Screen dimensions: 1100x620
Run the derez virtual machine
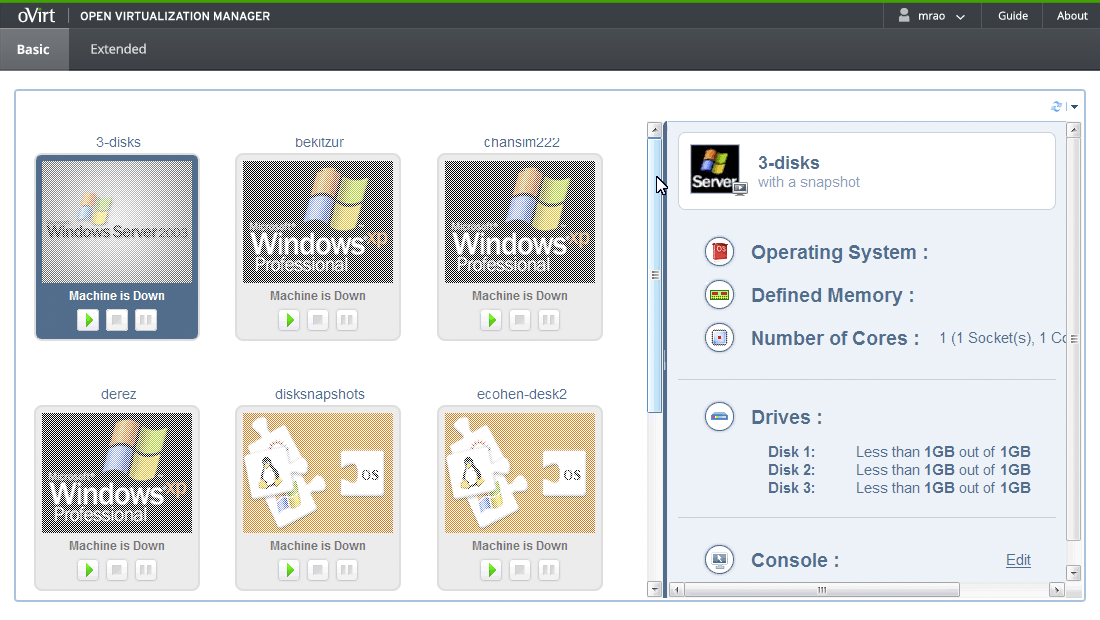[x=88, y=570]
